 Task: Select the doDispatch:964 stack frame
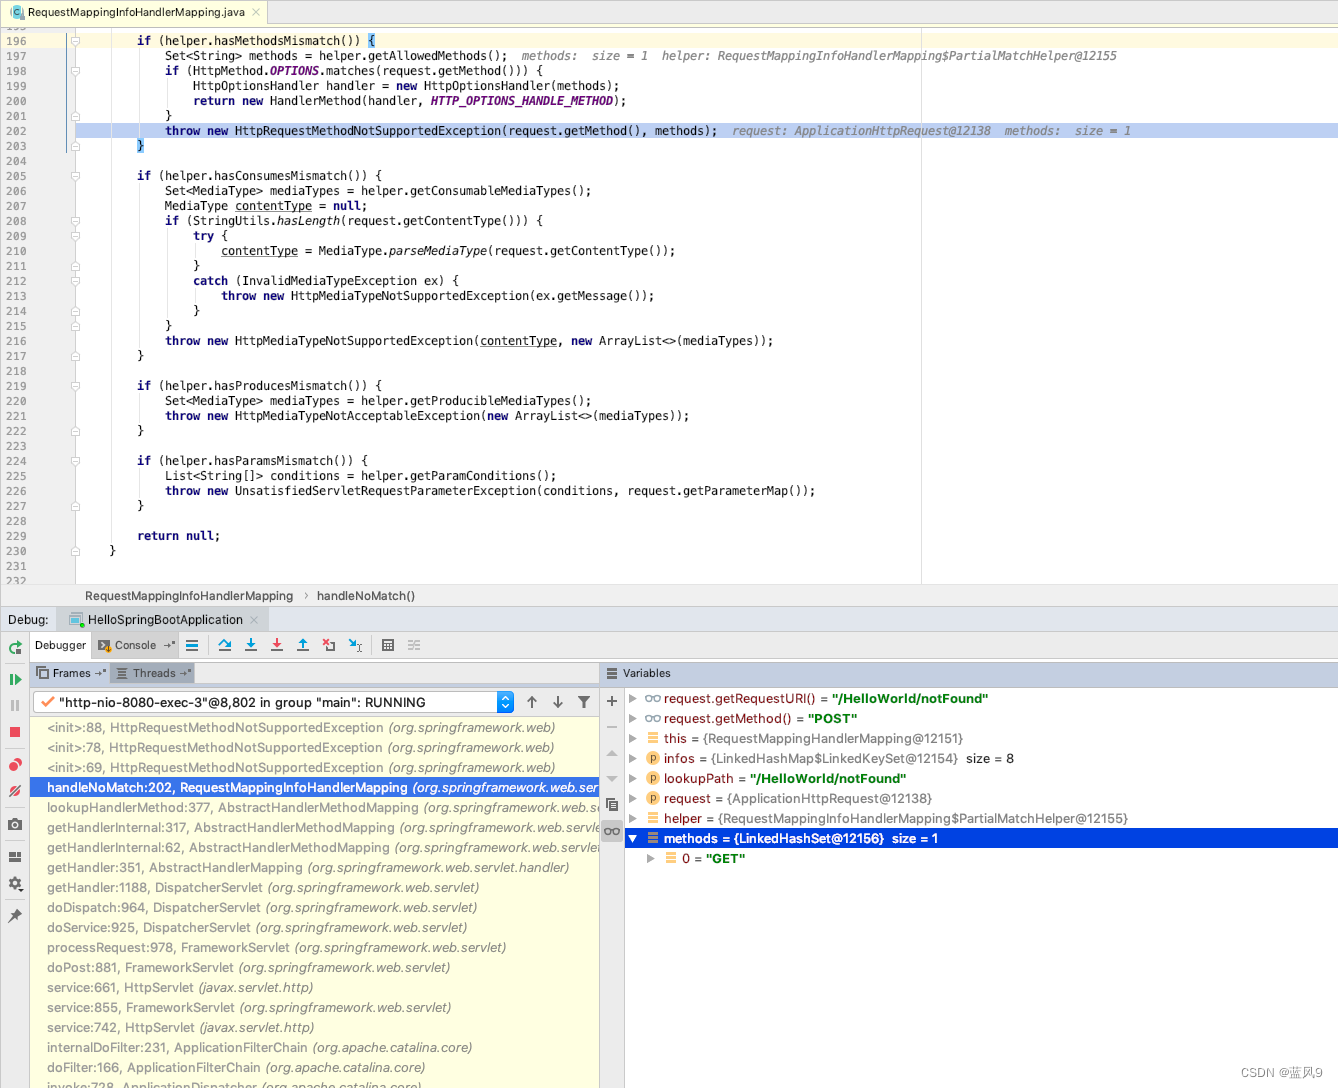(x=314, y=908)
